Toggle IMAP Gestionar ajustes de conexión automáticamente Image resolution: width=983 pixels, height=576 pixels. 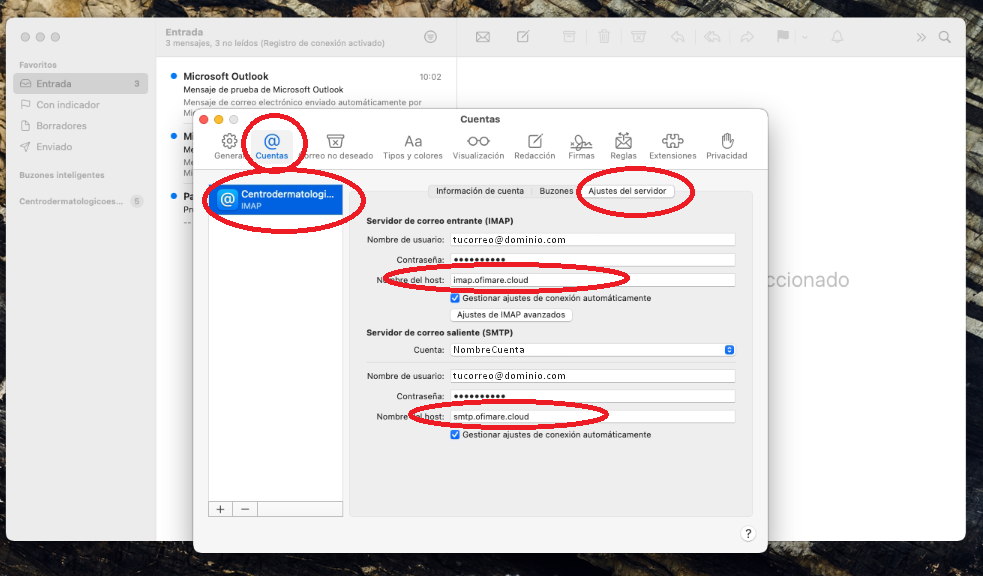[x=455, y=298]
